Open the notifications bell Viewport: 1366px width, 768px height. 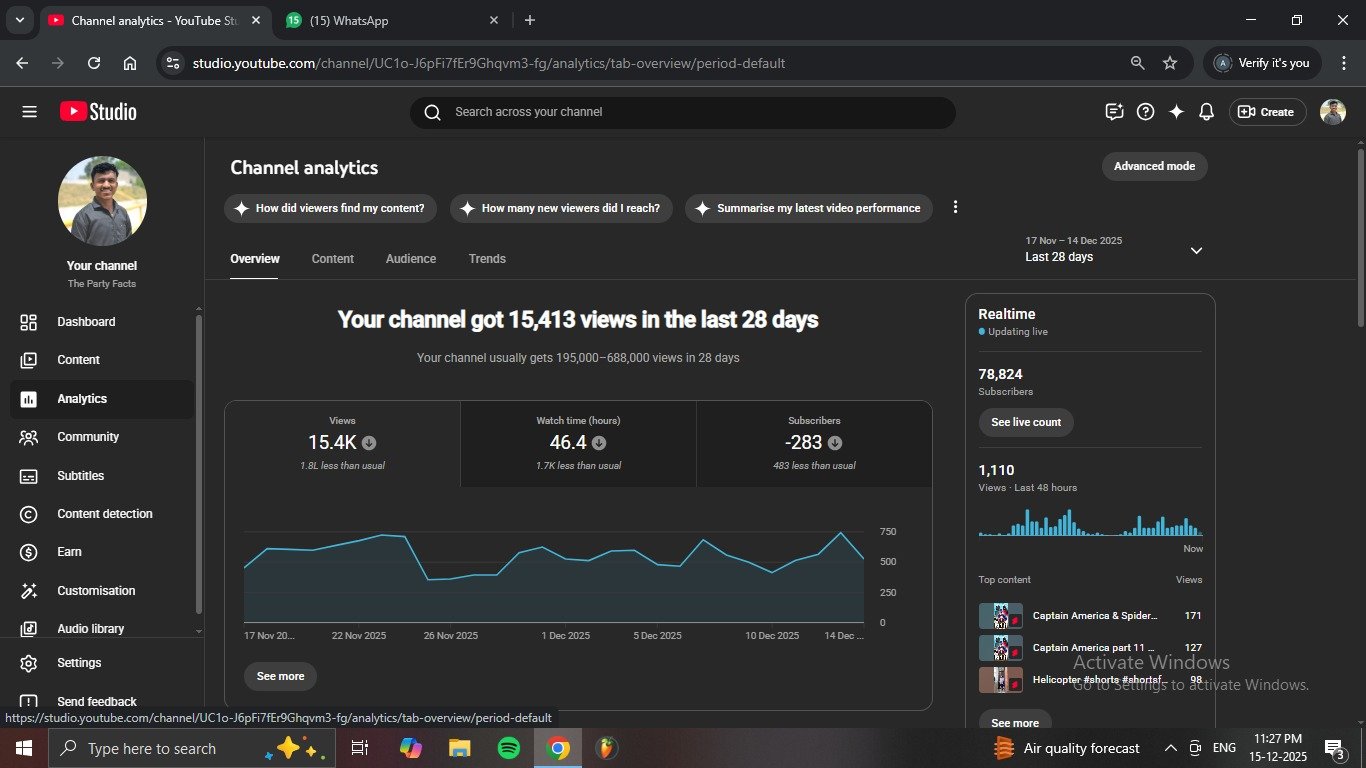[1206, 112]
